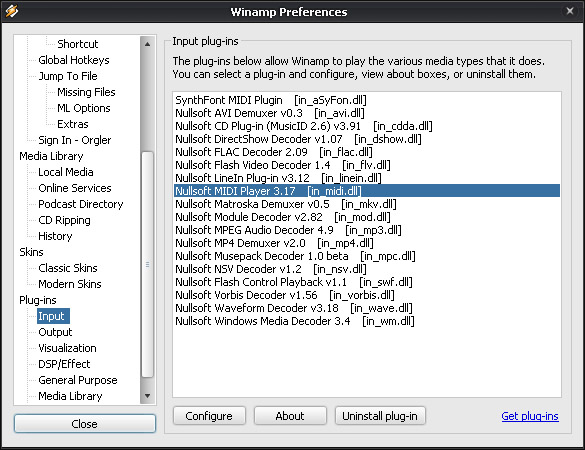Screen dimensions: 585x450
Task: Click the sidebar vertical scrollbar thumb
Action: click(x=147, y=265)
